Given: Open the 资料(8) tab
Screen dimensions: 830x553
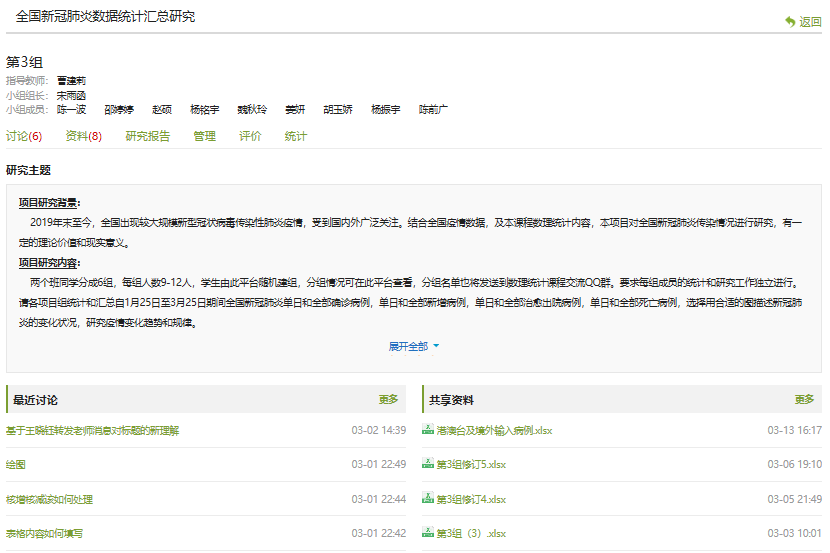Looking at the screenshot, I should click(x=83, y=136).
